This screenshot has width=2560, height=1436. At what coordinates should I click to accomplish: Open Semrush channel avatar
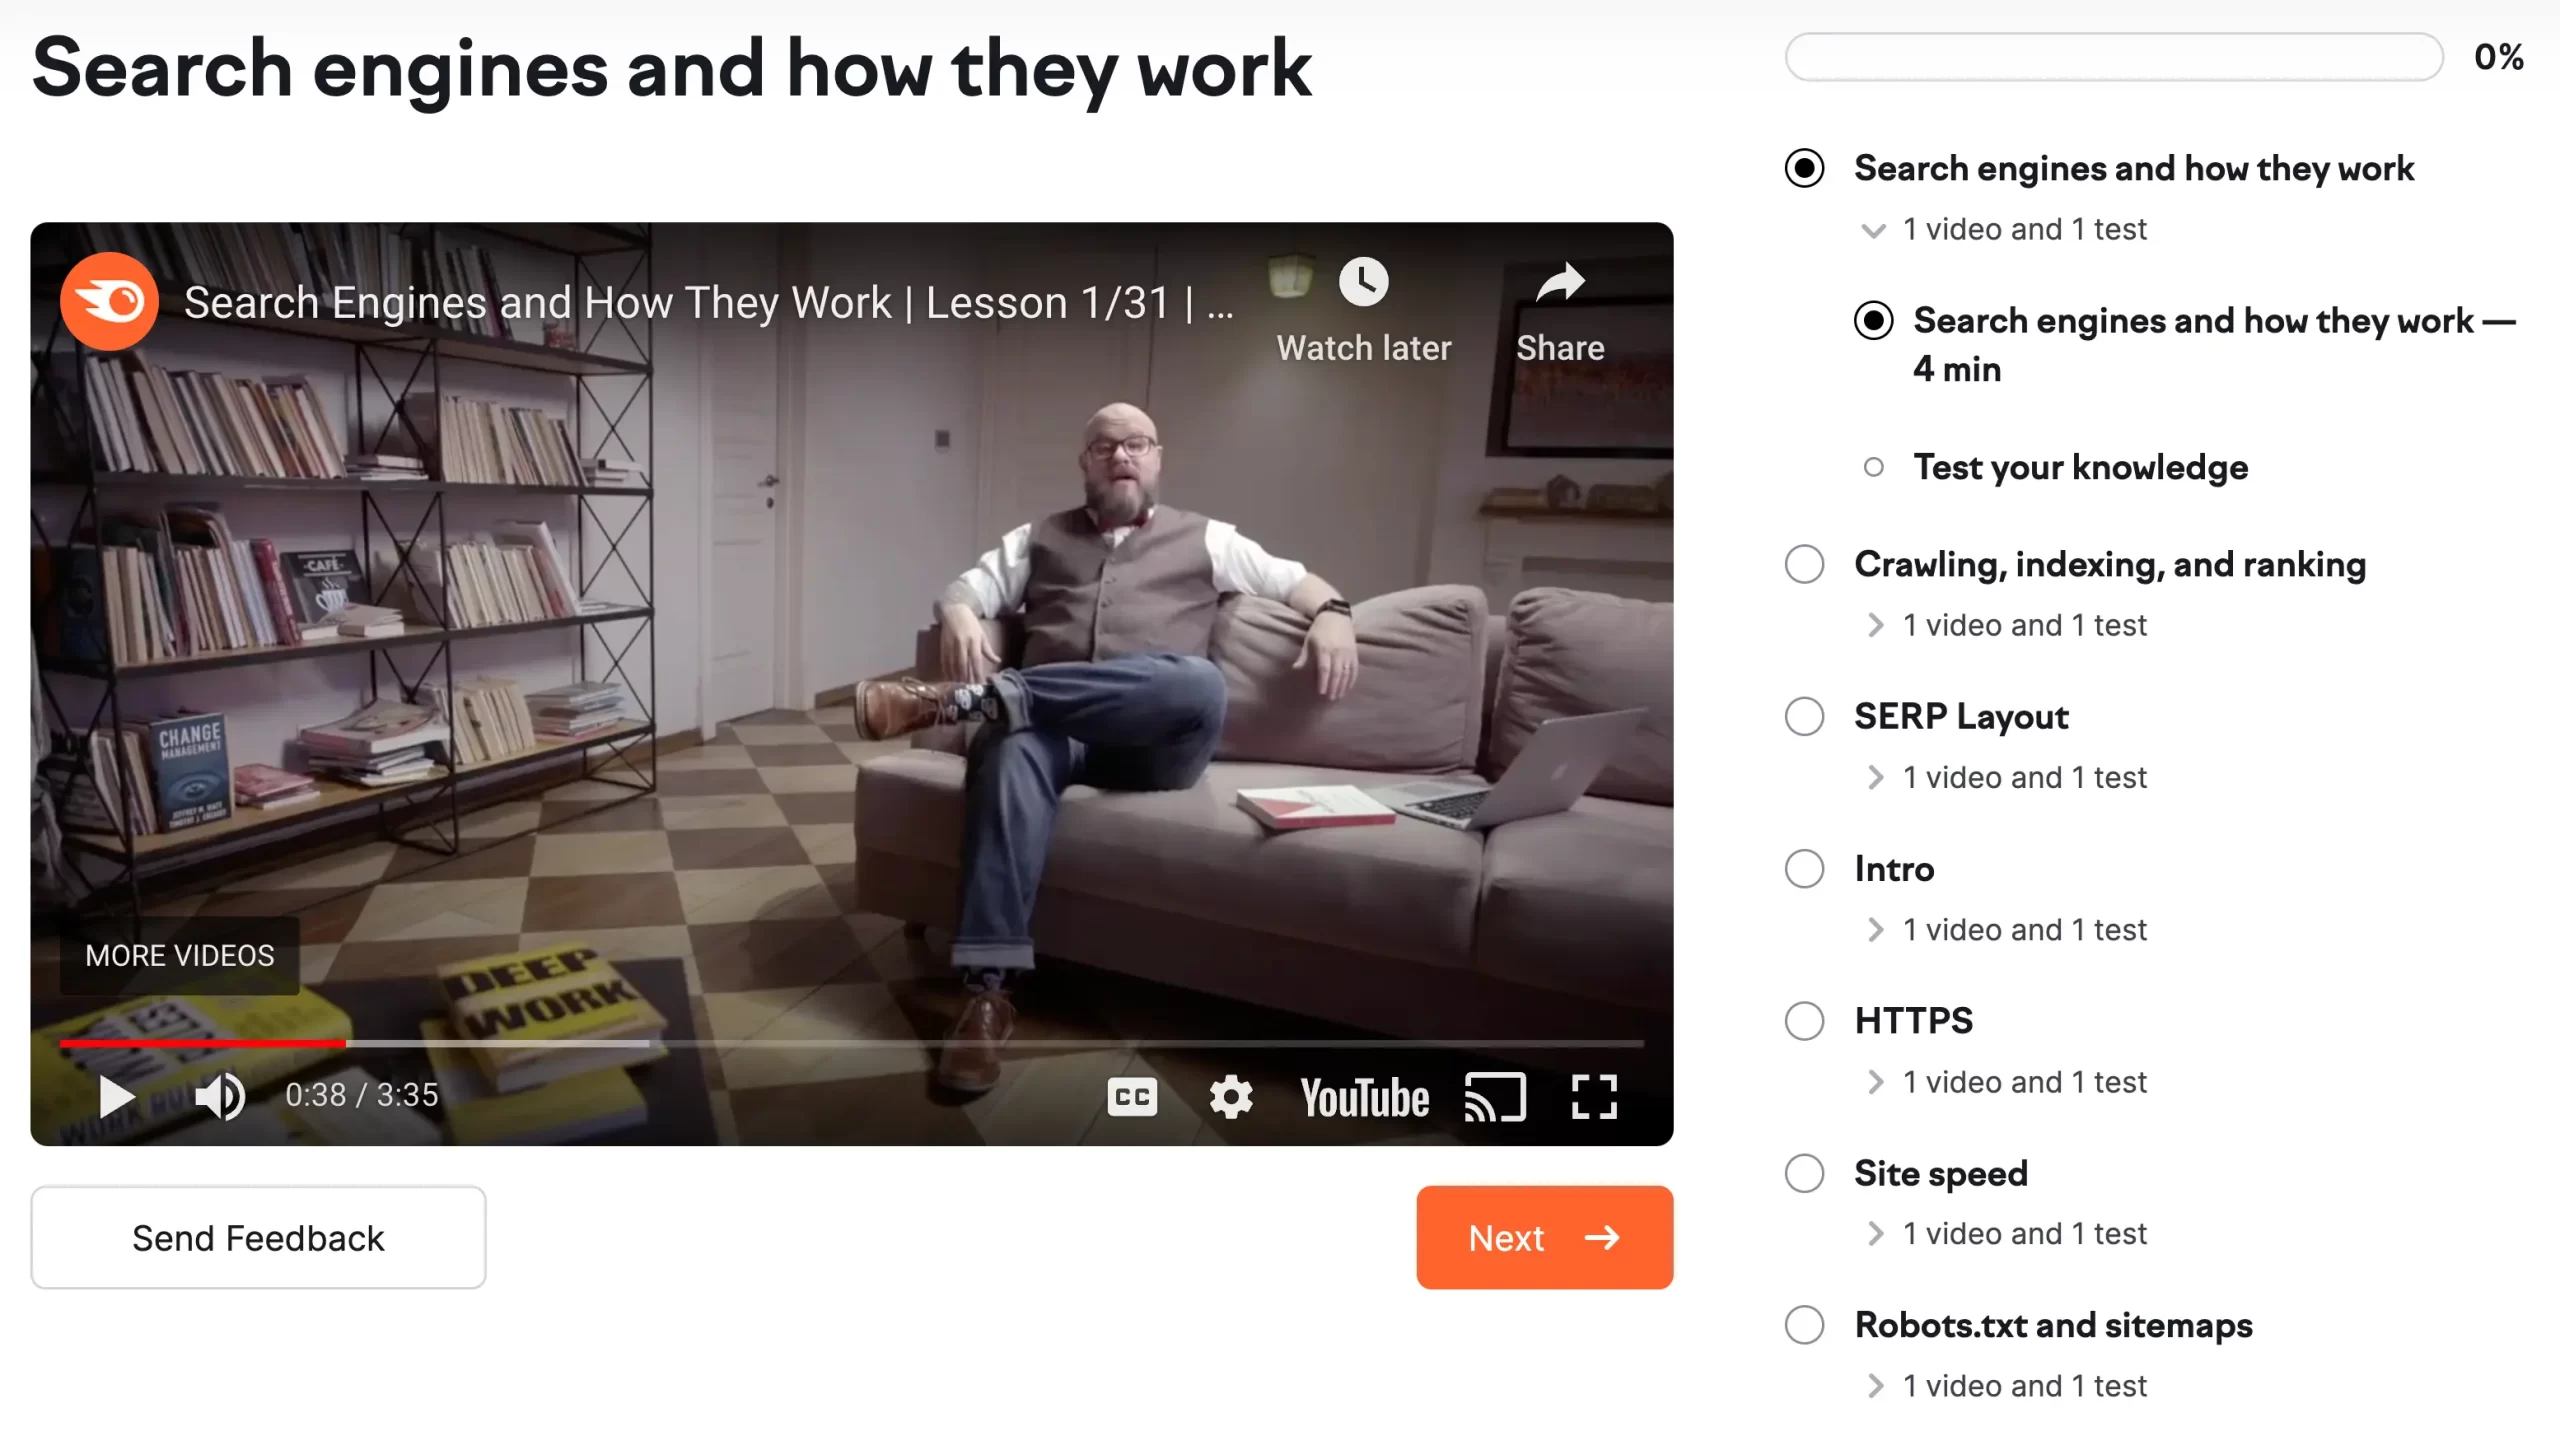click(x=109, y=301)
